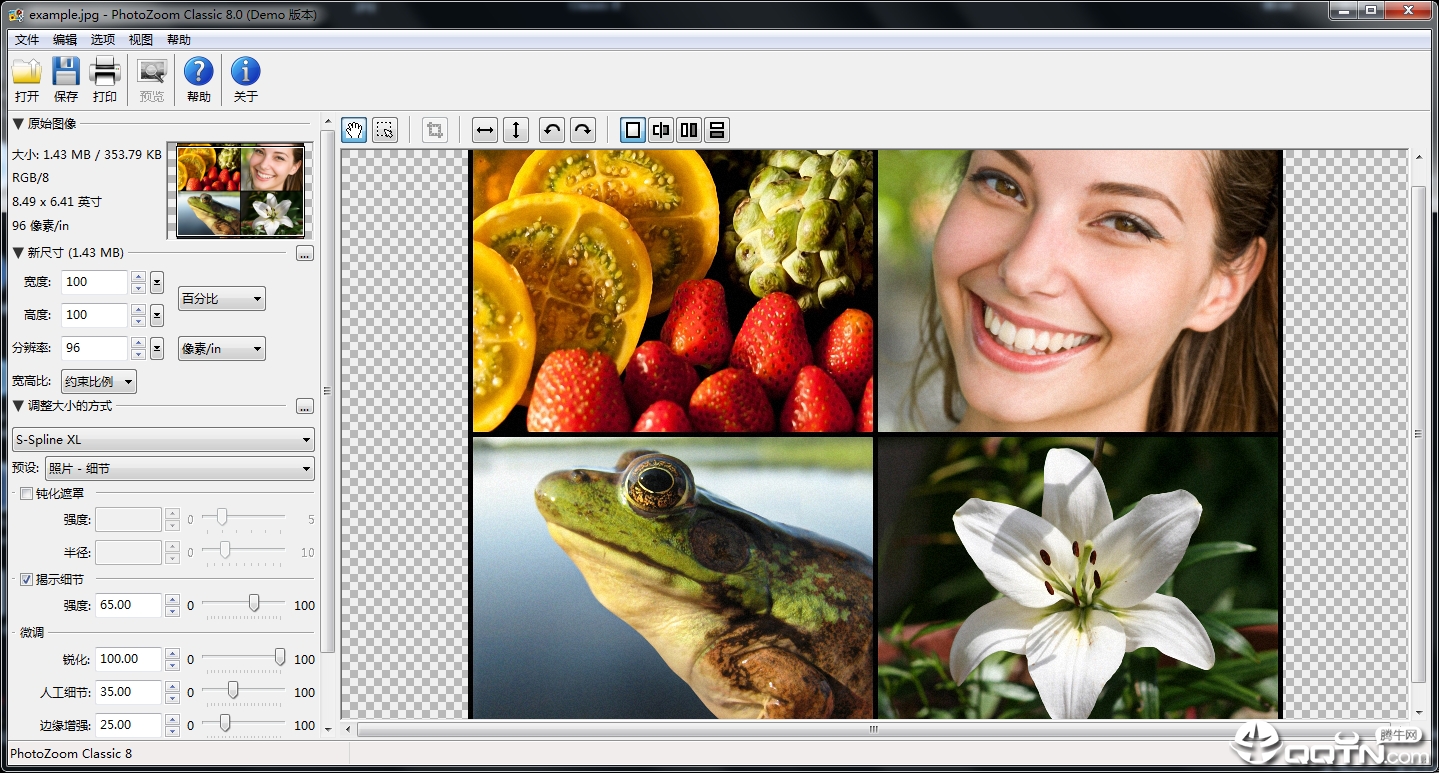Viewport: 1439px width, 773px height.
Task: Click the 打开 (Open) folder icon
Action: pos(26,71)
